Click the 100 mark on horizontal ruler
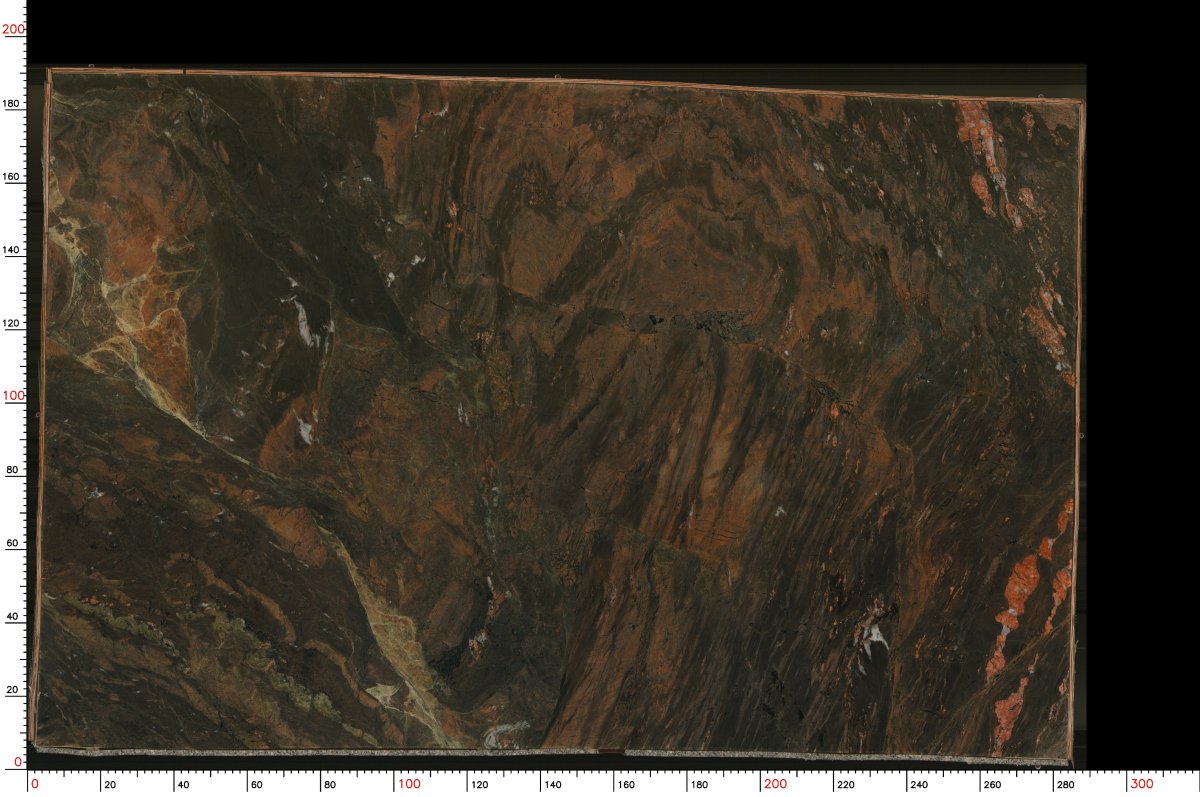The width and height of the screenshot is (1200, 797). (x=409, y=784)
